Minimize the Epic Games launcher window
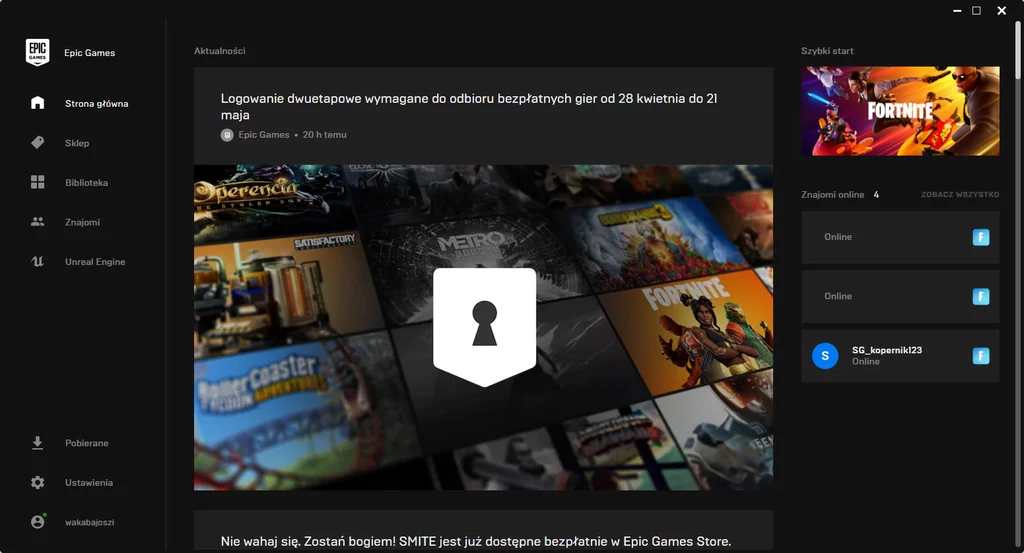This screenshot has width=1024, height=553. (x=957, y=11)
